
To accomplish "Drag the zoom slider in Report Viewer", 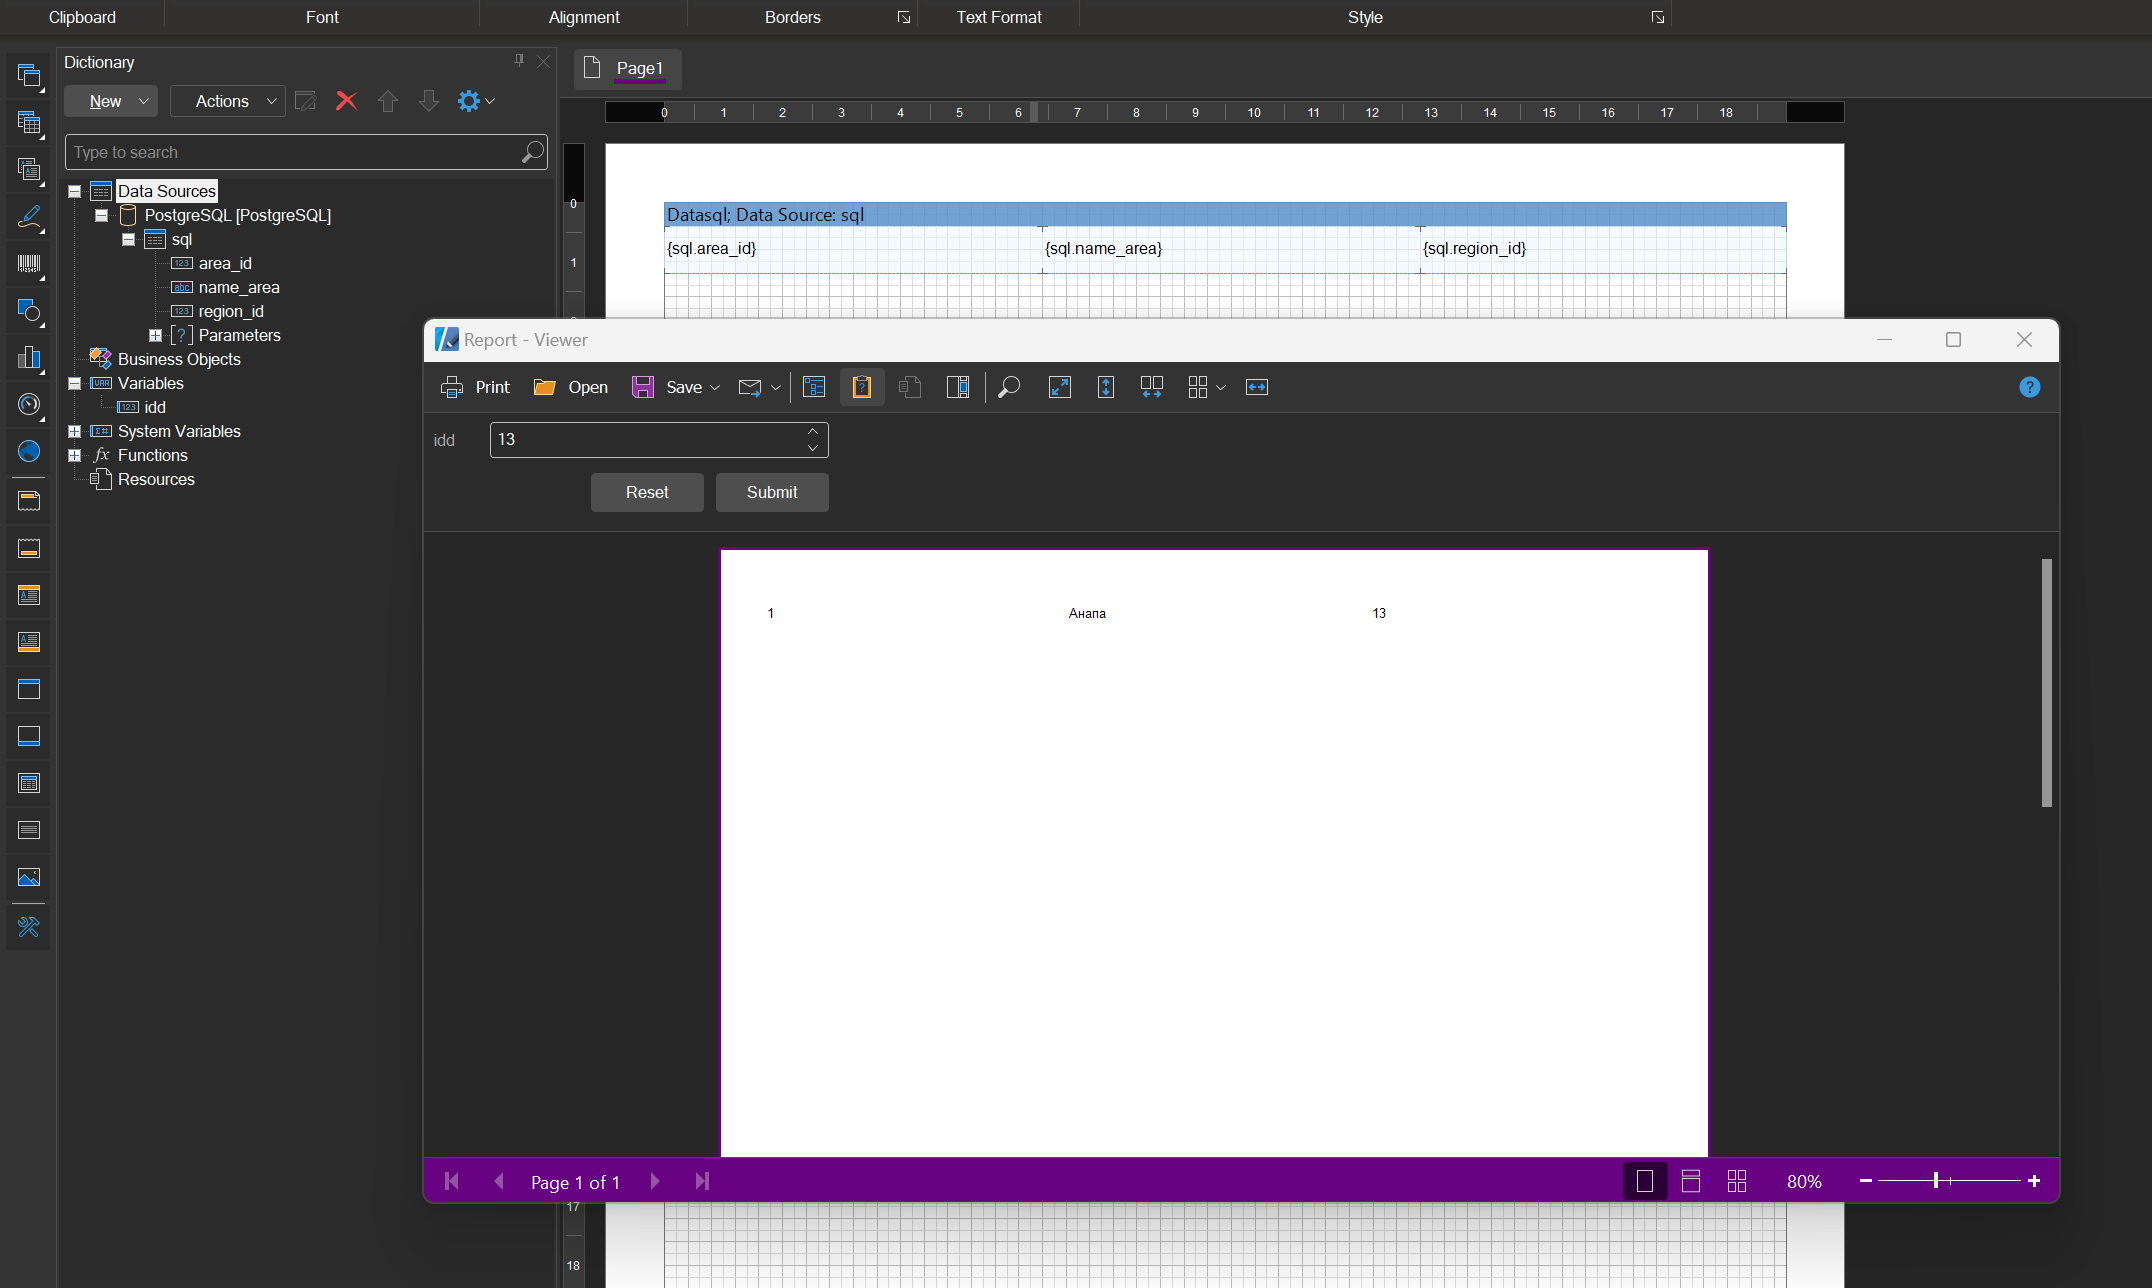I will [1934, 1181].
